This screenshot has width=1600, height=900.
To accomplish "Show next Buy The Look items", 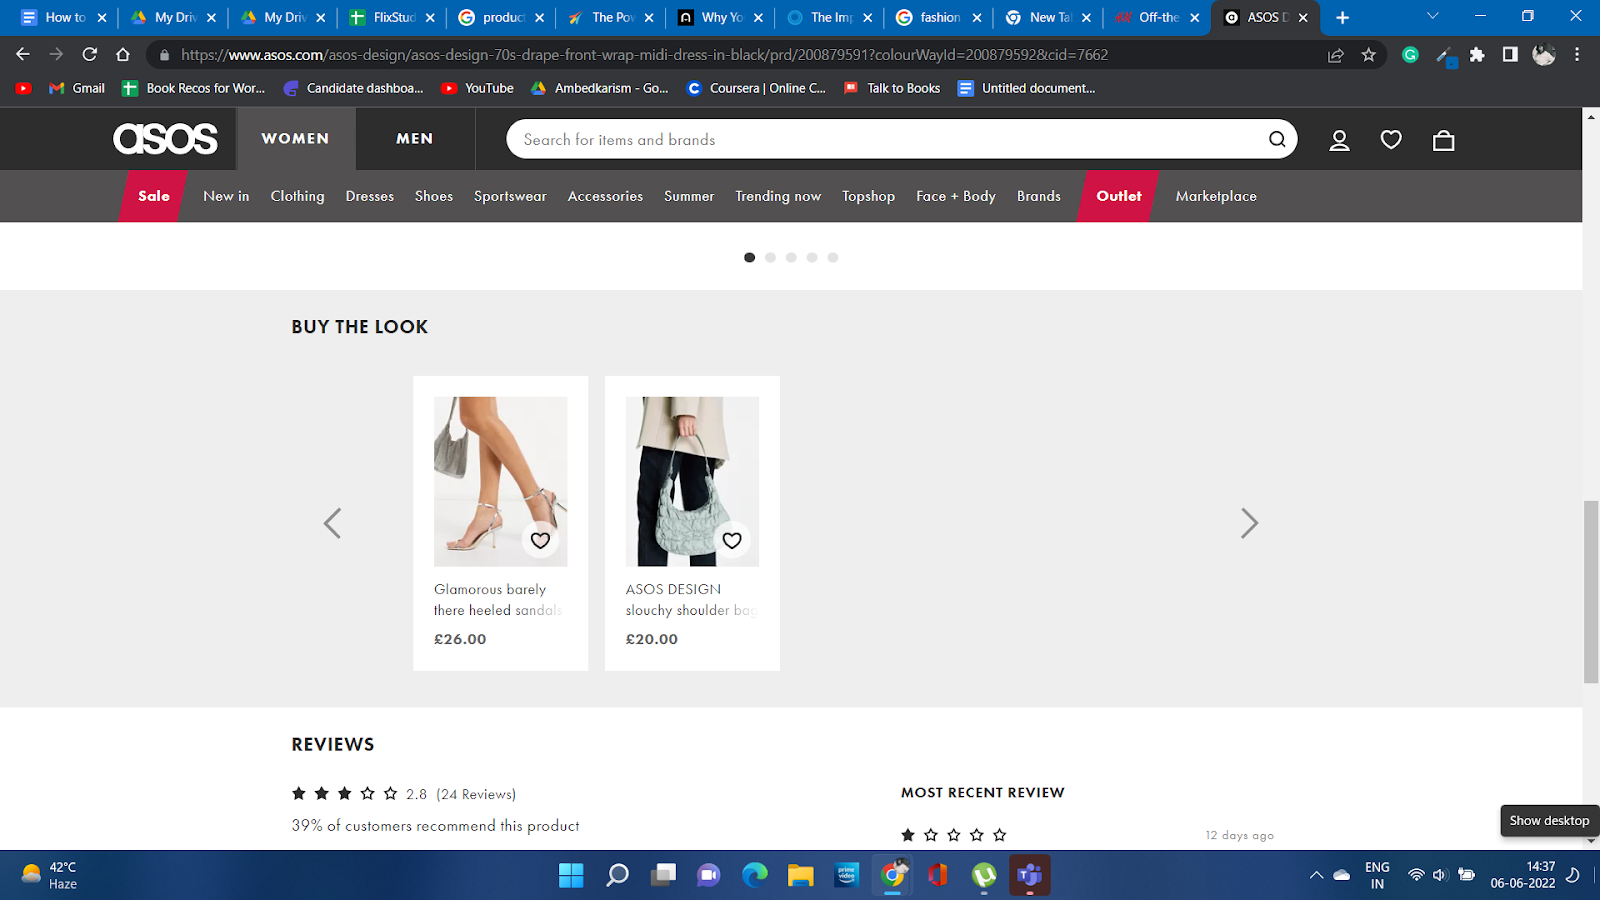I will [x=1249, y=523].
